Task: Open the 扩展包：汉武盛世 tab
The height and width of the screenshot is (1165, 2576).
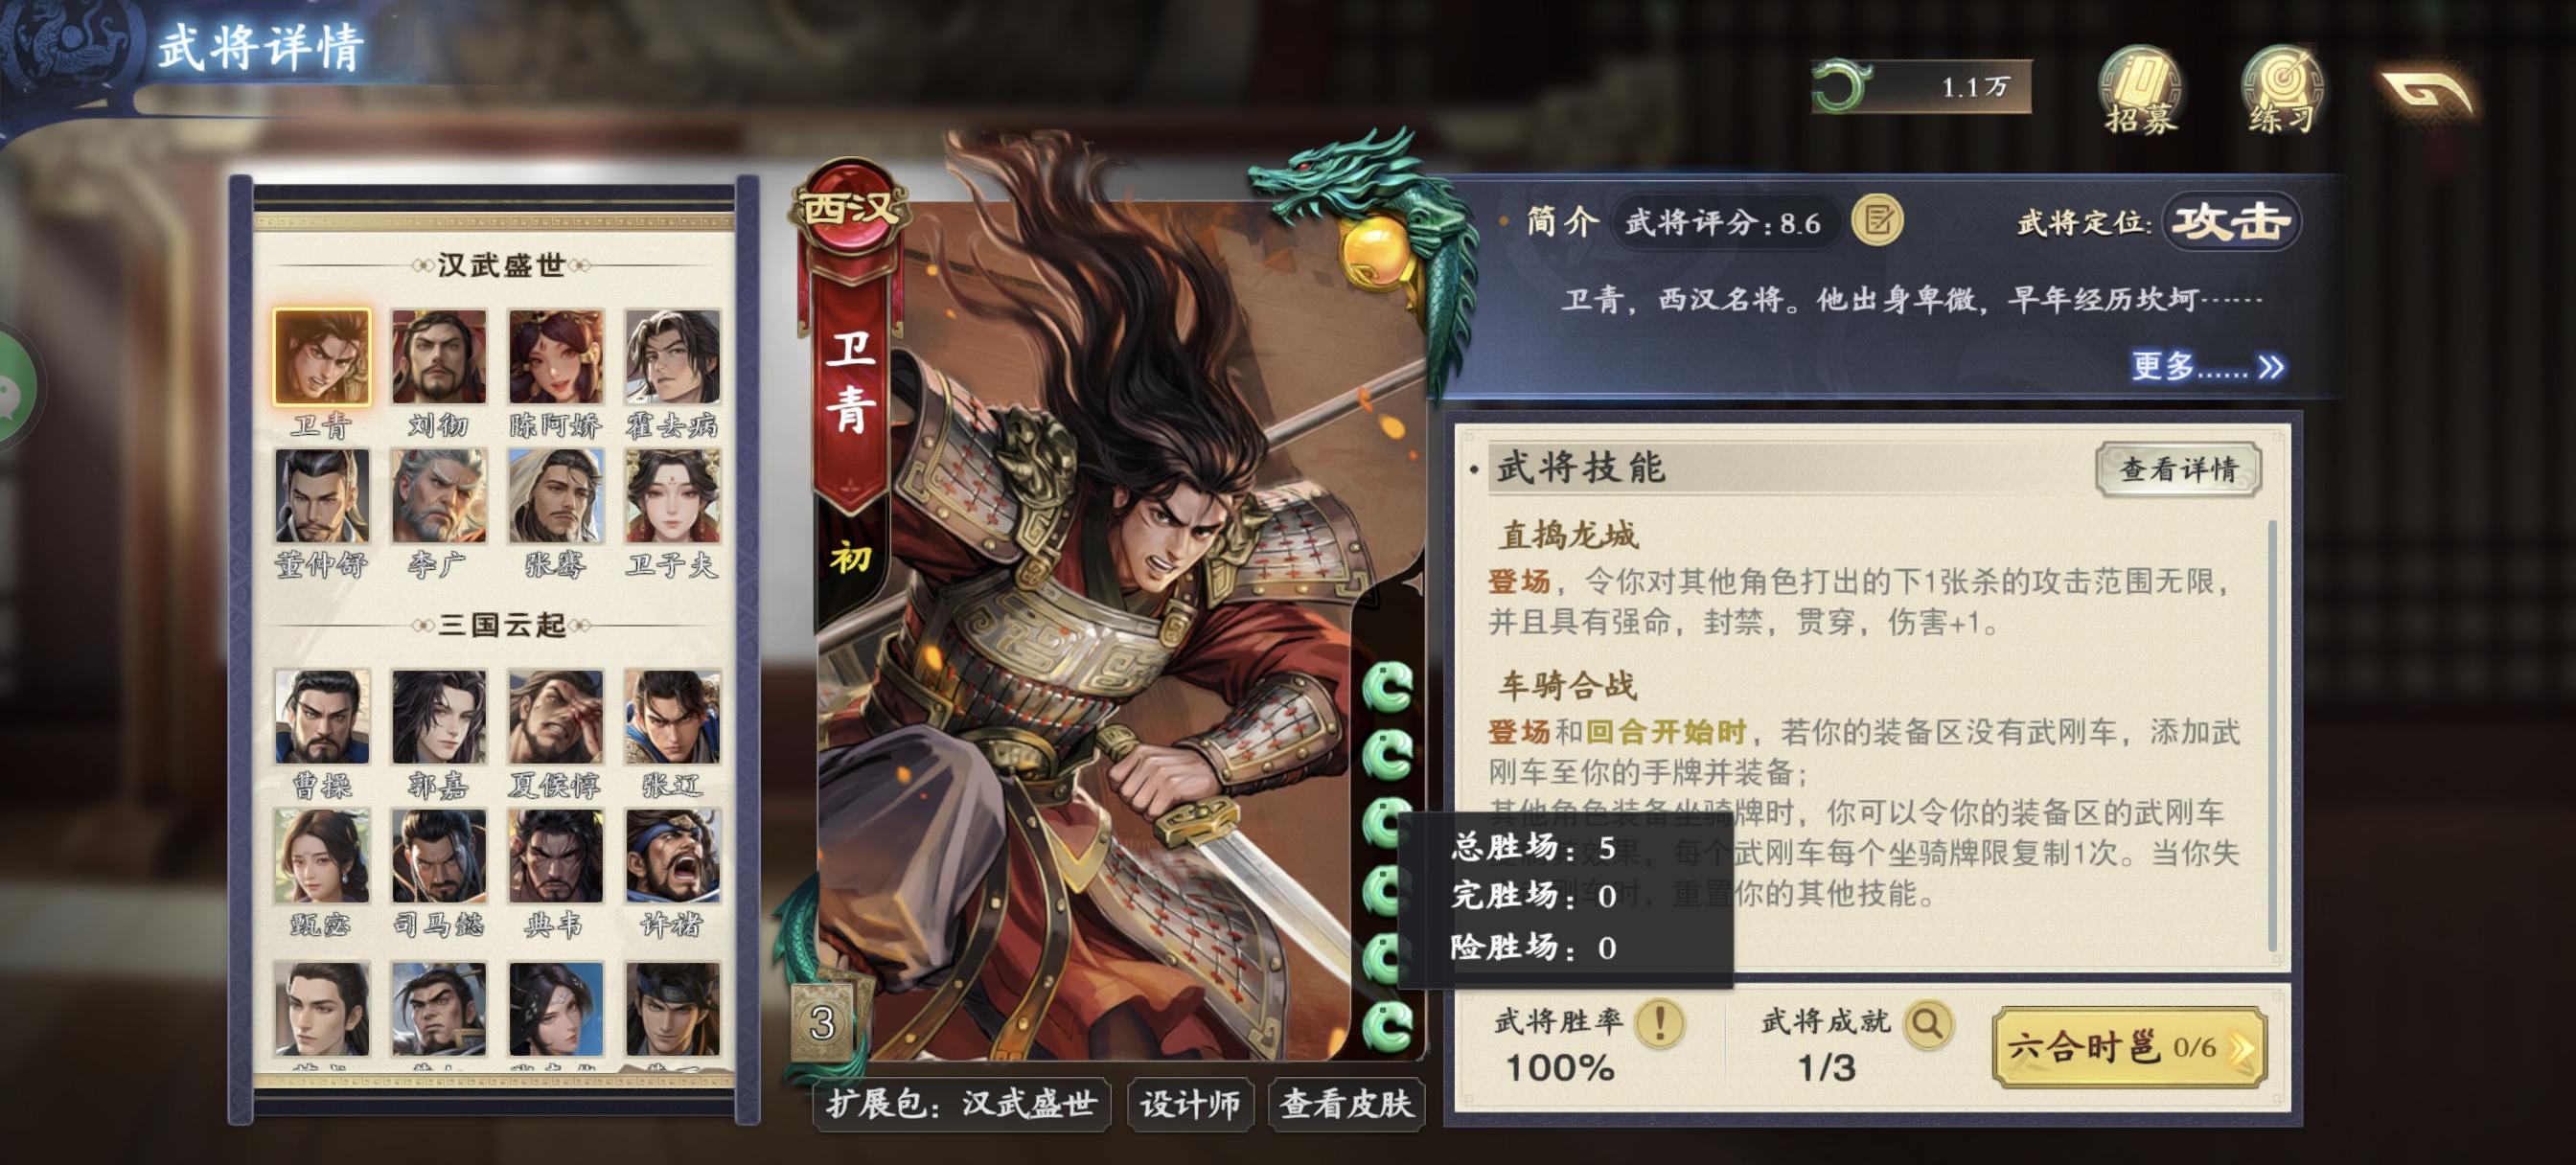Action: click(x=961, y=1104)
